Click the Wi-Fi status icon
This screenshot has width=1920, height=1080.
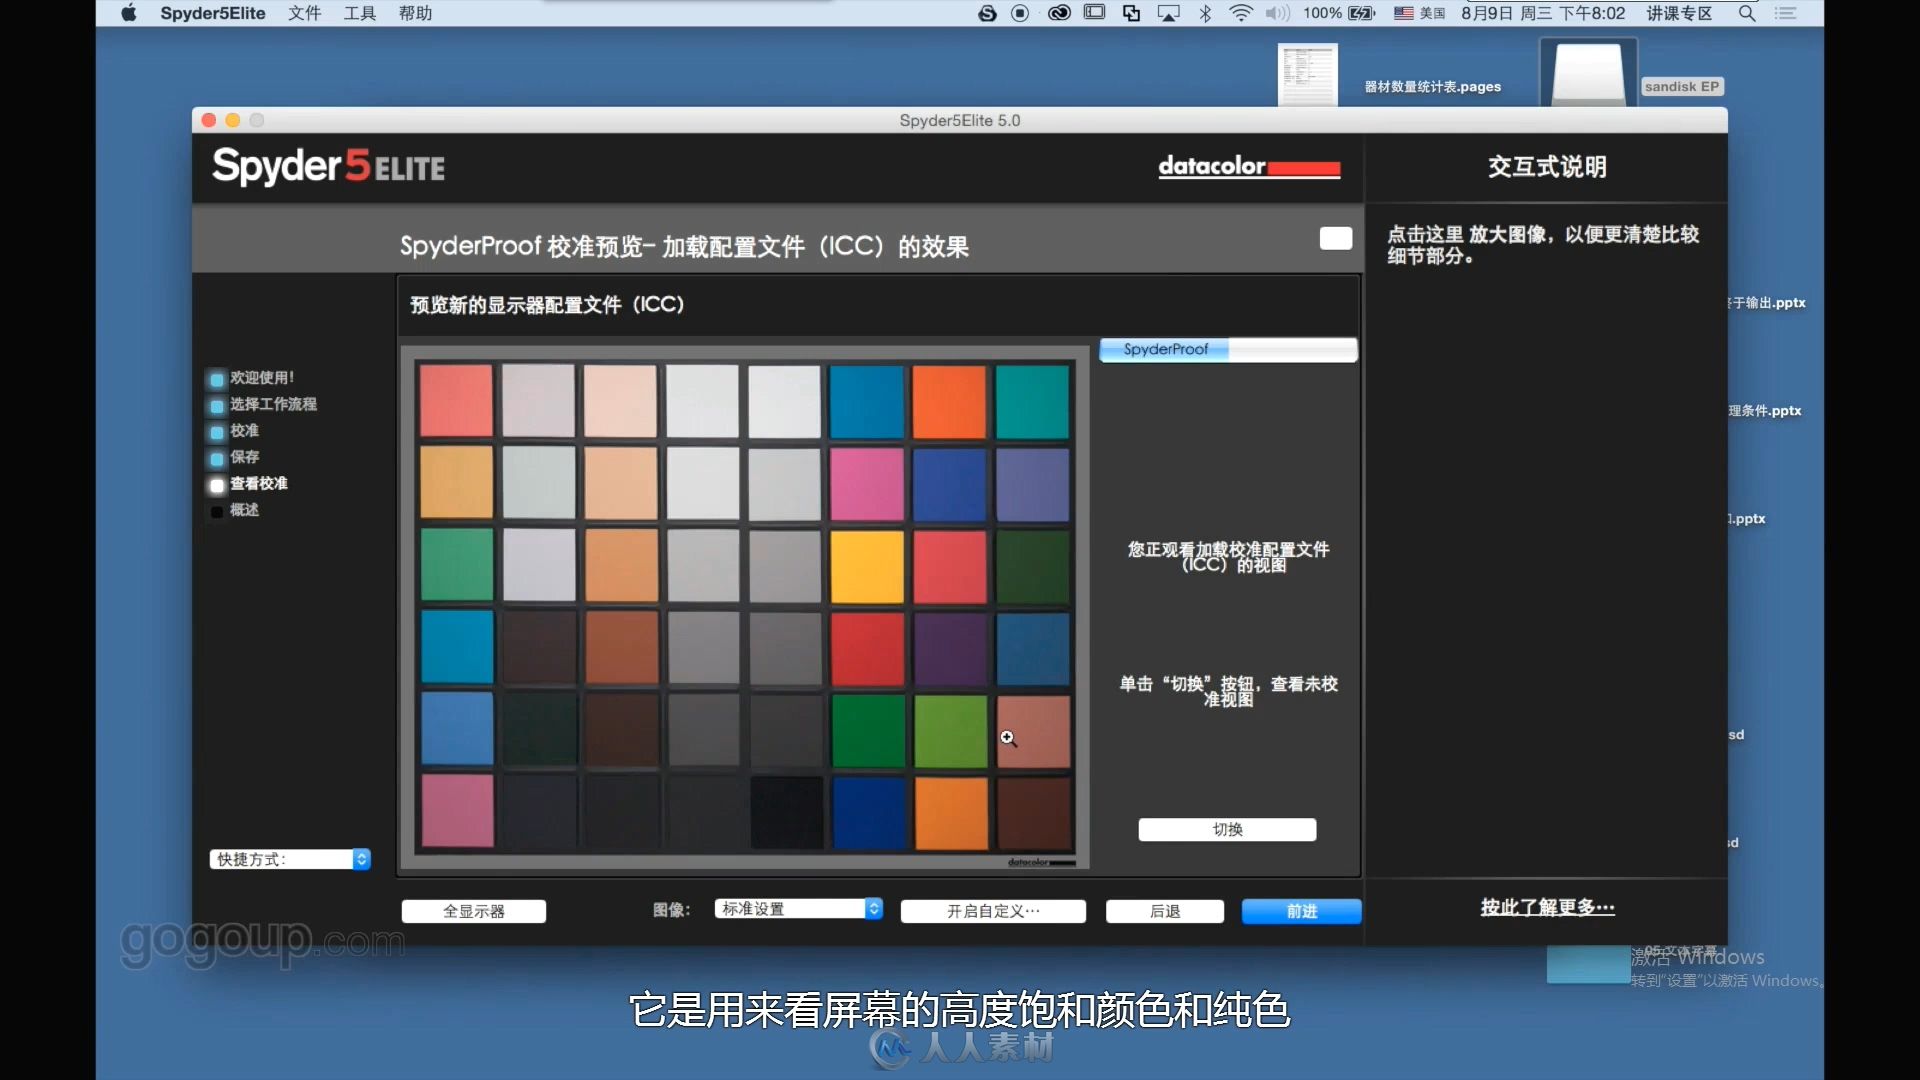click(x=1241, y=13)
